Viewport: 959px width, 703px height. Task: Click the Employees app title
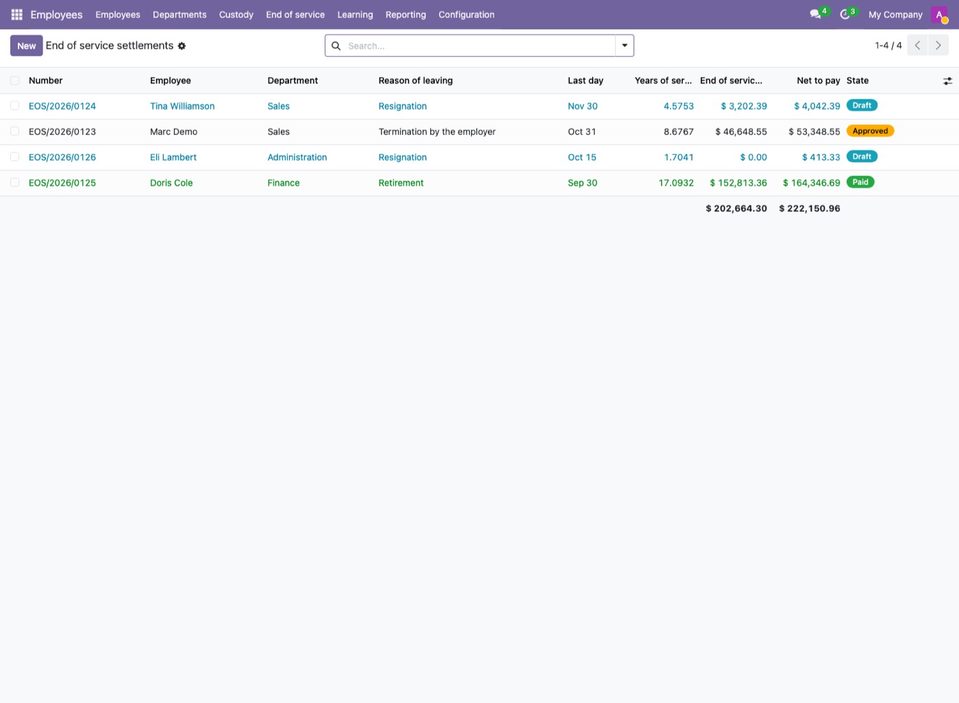point(56,15)
